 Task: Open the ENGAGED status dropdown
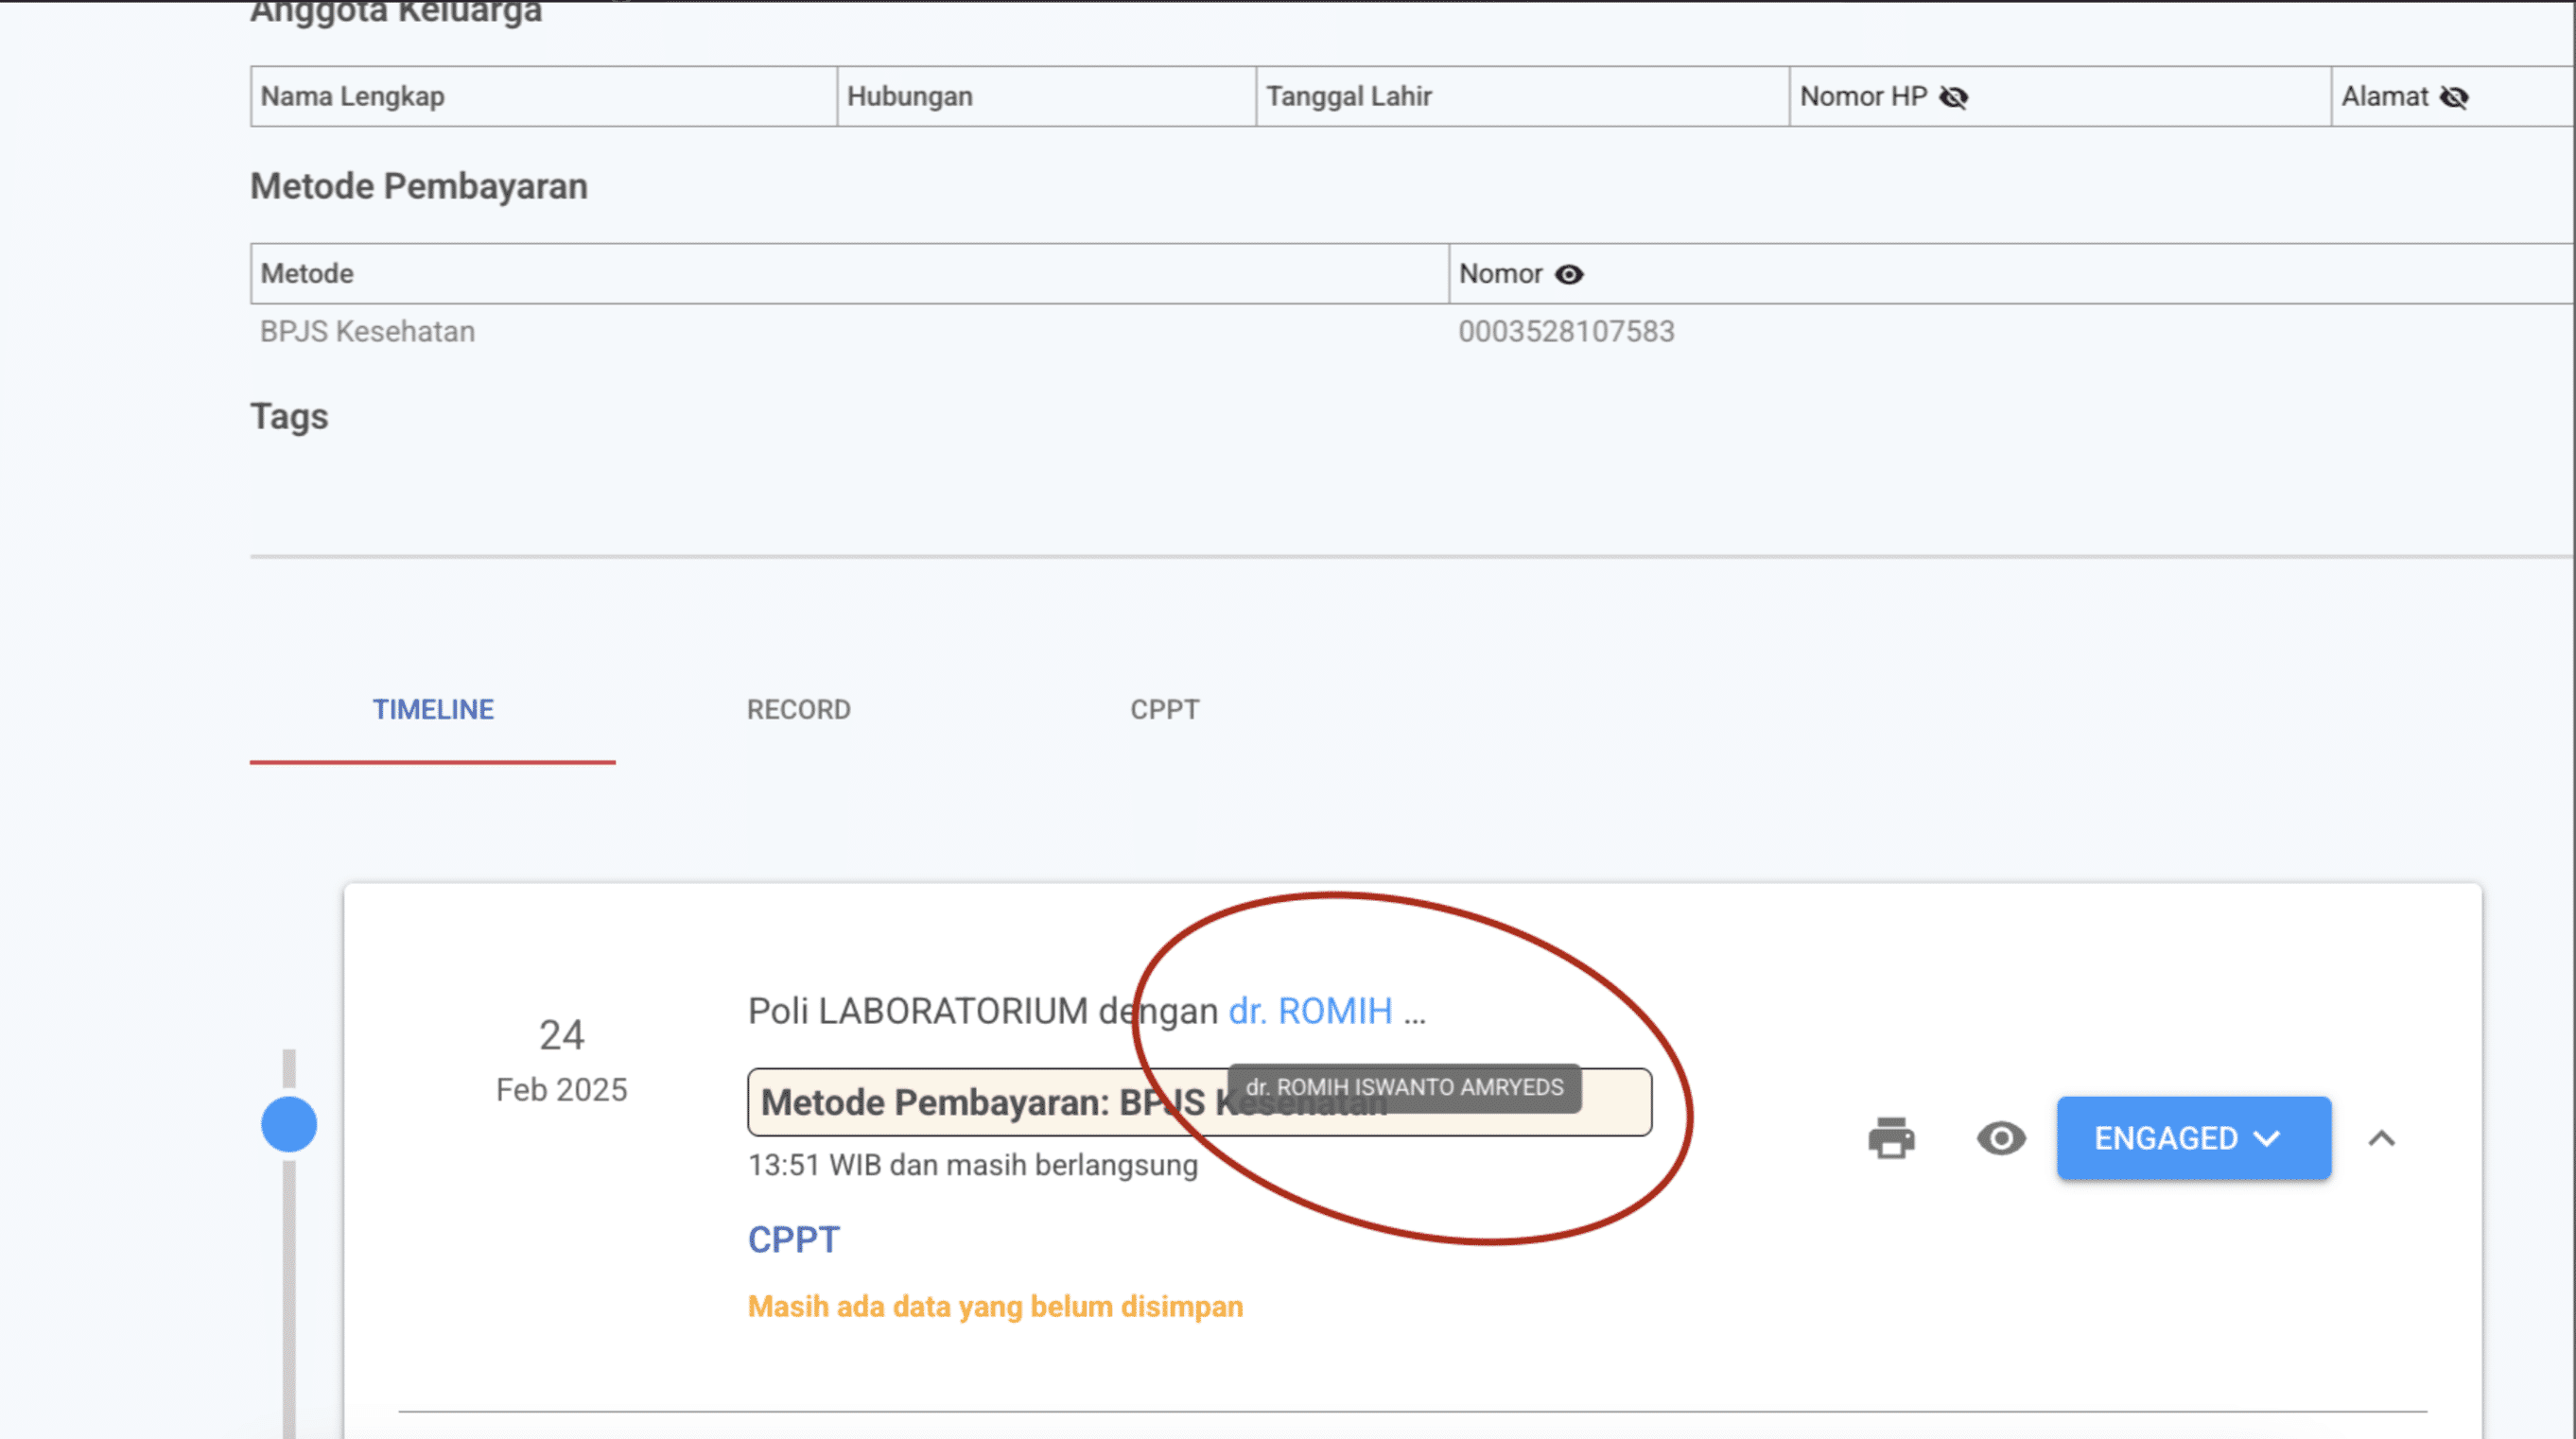click(x=2193, y=1138)
